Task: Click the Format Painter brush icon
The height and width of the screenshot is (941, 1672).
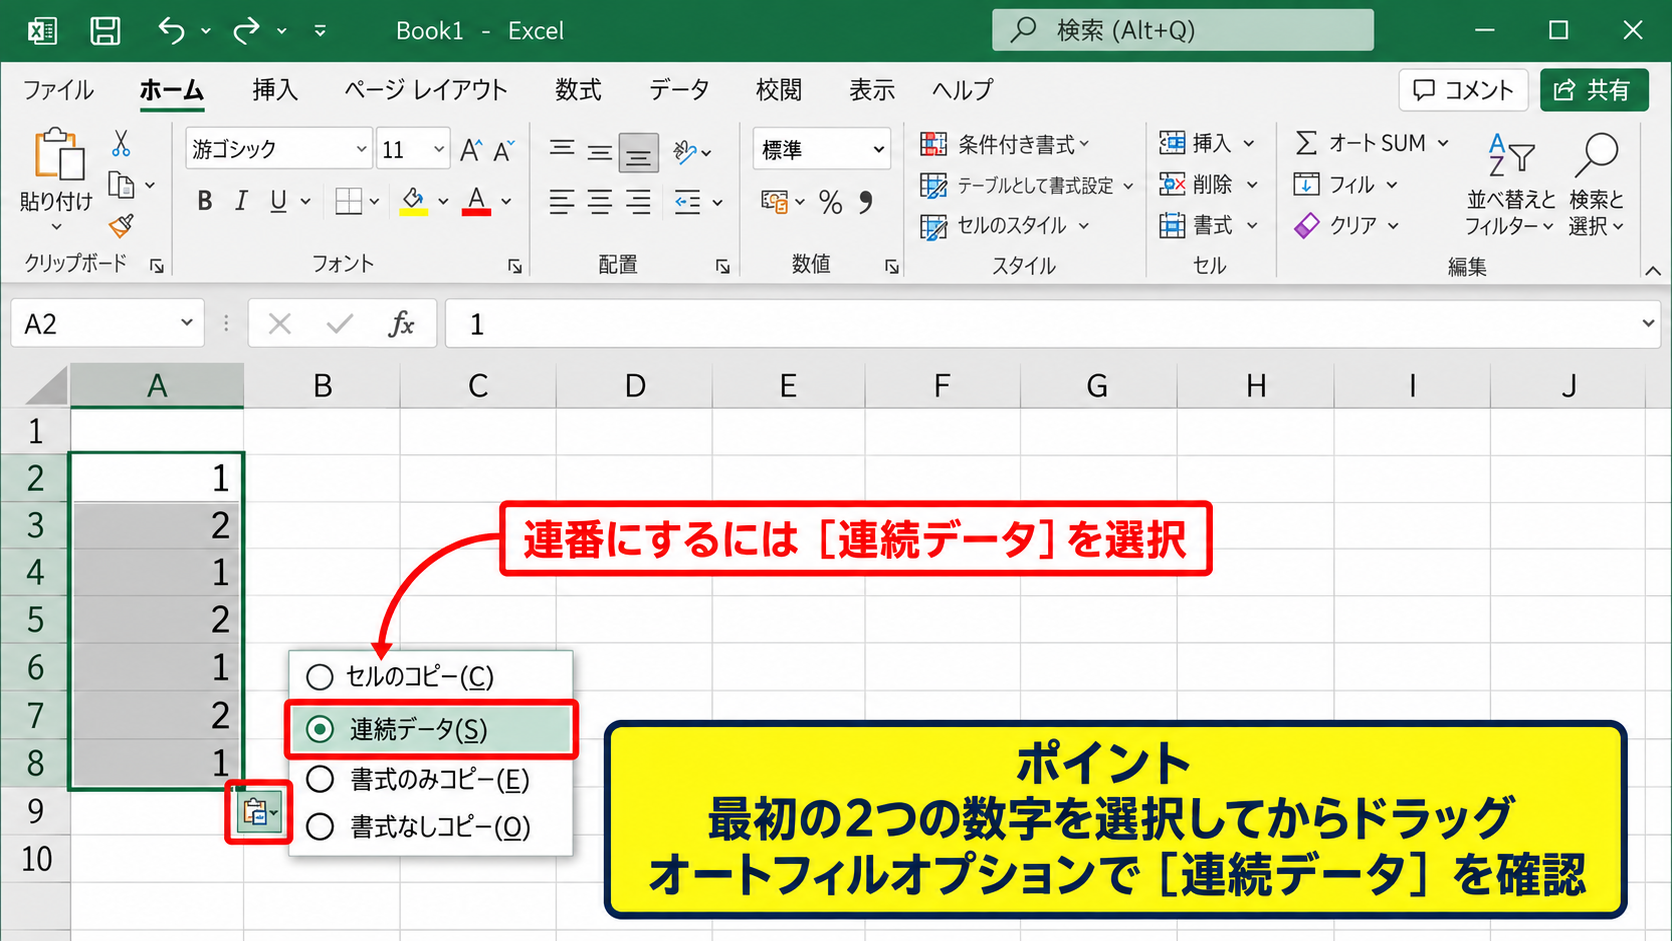Action: click(121, 226)
